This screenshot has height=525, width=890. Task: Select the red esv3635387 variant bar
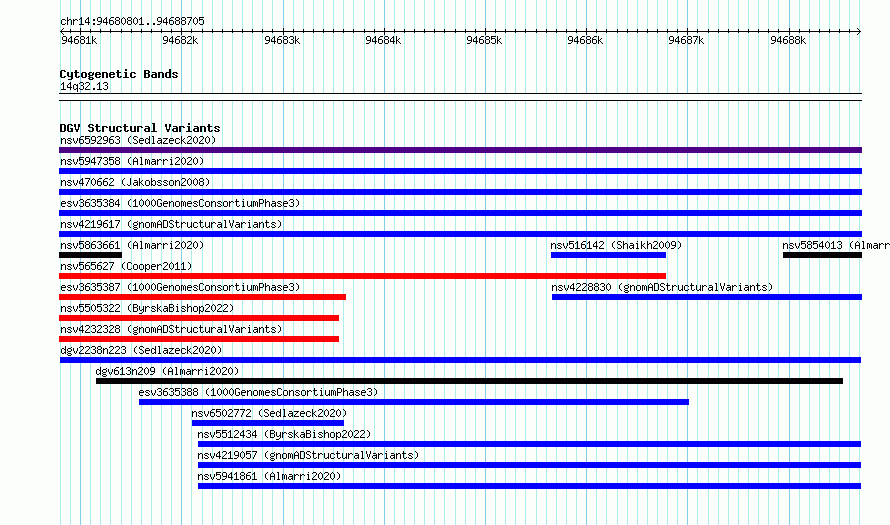202,297
